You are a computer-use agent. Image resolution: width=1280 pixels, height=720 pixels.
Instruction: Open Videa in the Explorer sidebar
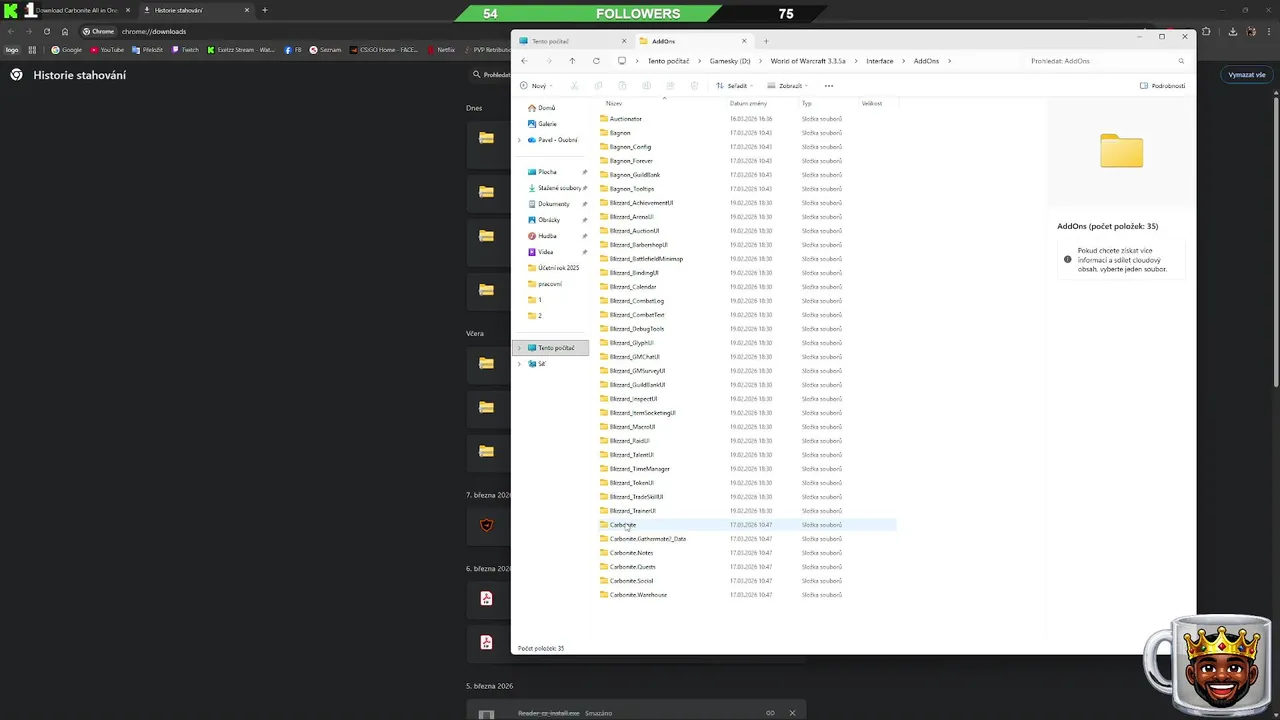[x=545, y=251]
